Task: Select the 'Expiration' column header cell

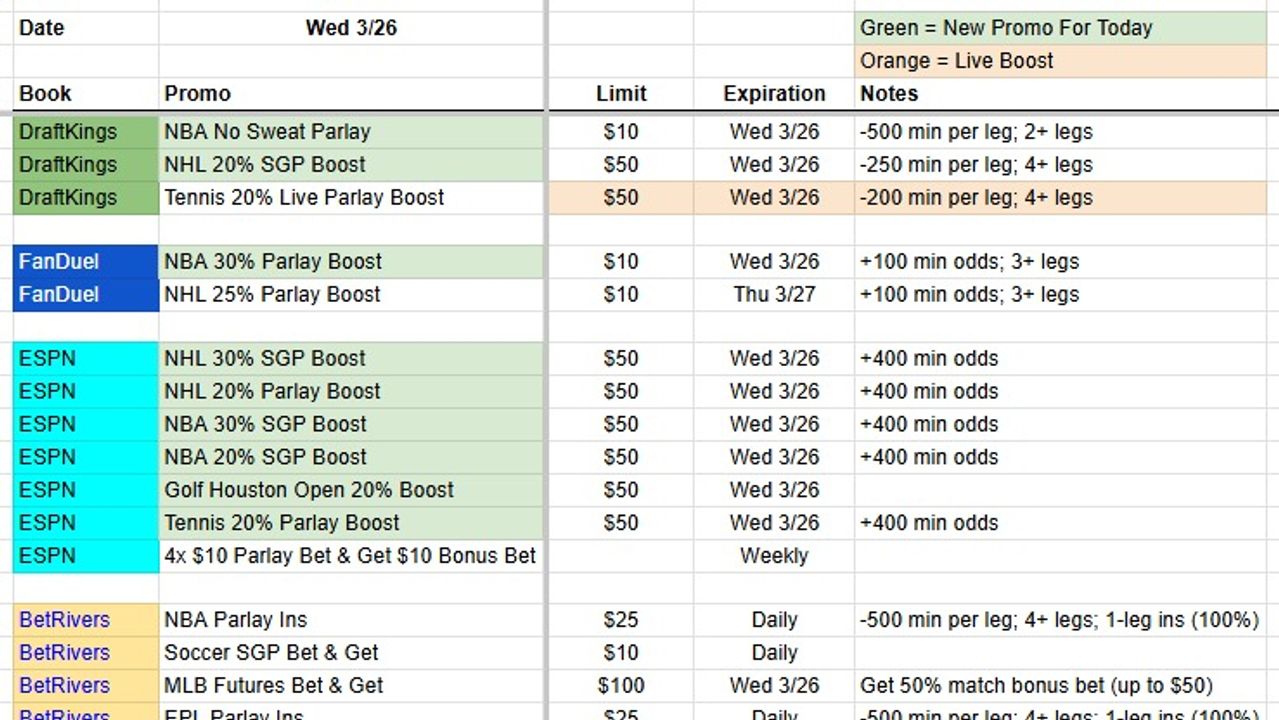Action: coord(774,94)
